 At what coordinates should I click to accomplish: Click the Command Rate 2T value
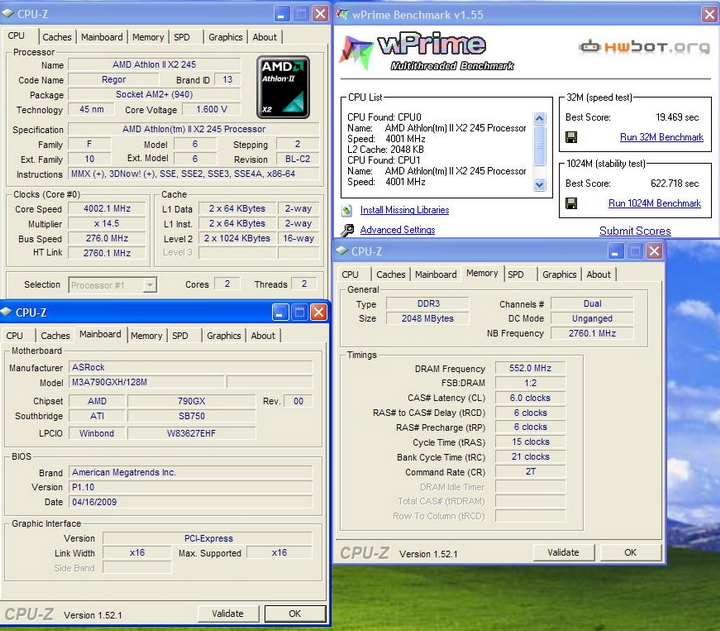tap(530, 472)
